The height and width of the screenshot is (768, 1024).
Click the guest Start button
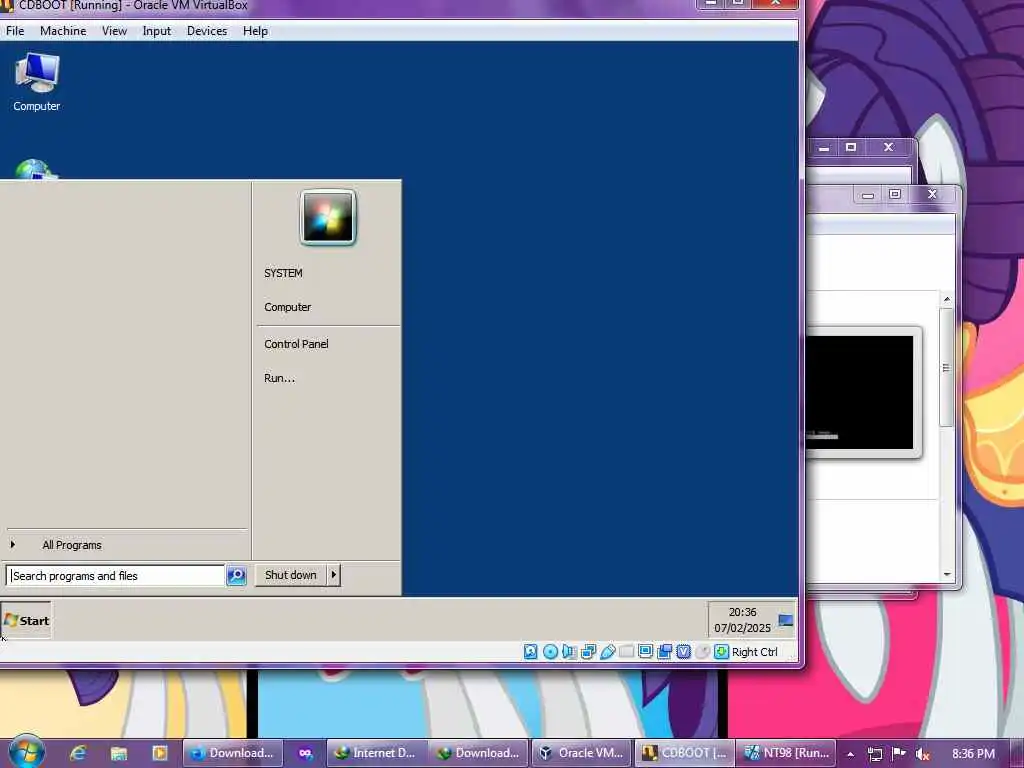pyautogui.click(x=26, y=620)
